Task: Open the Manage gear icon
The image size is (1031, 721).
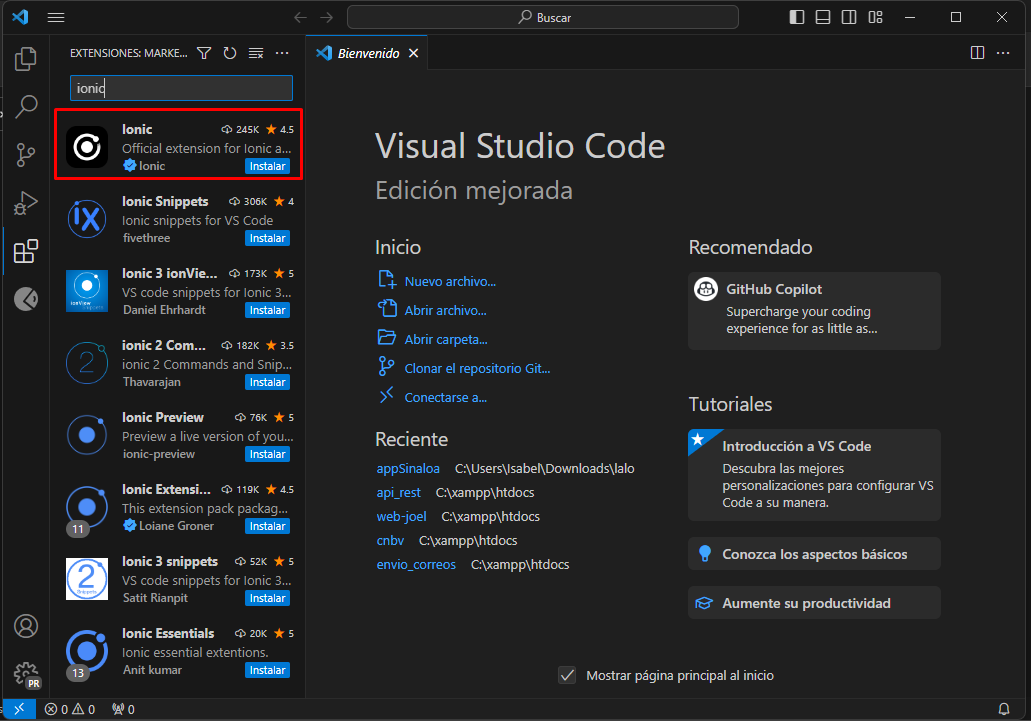Action: [26, 674]
